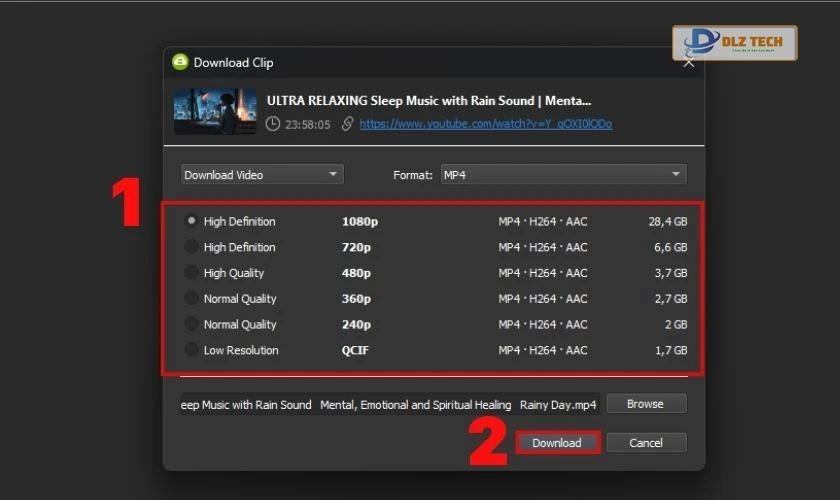The width and height of the screenshot is (840, 500).
Task: Click the codec text in the 1080p row
Action: coord(543,221)
